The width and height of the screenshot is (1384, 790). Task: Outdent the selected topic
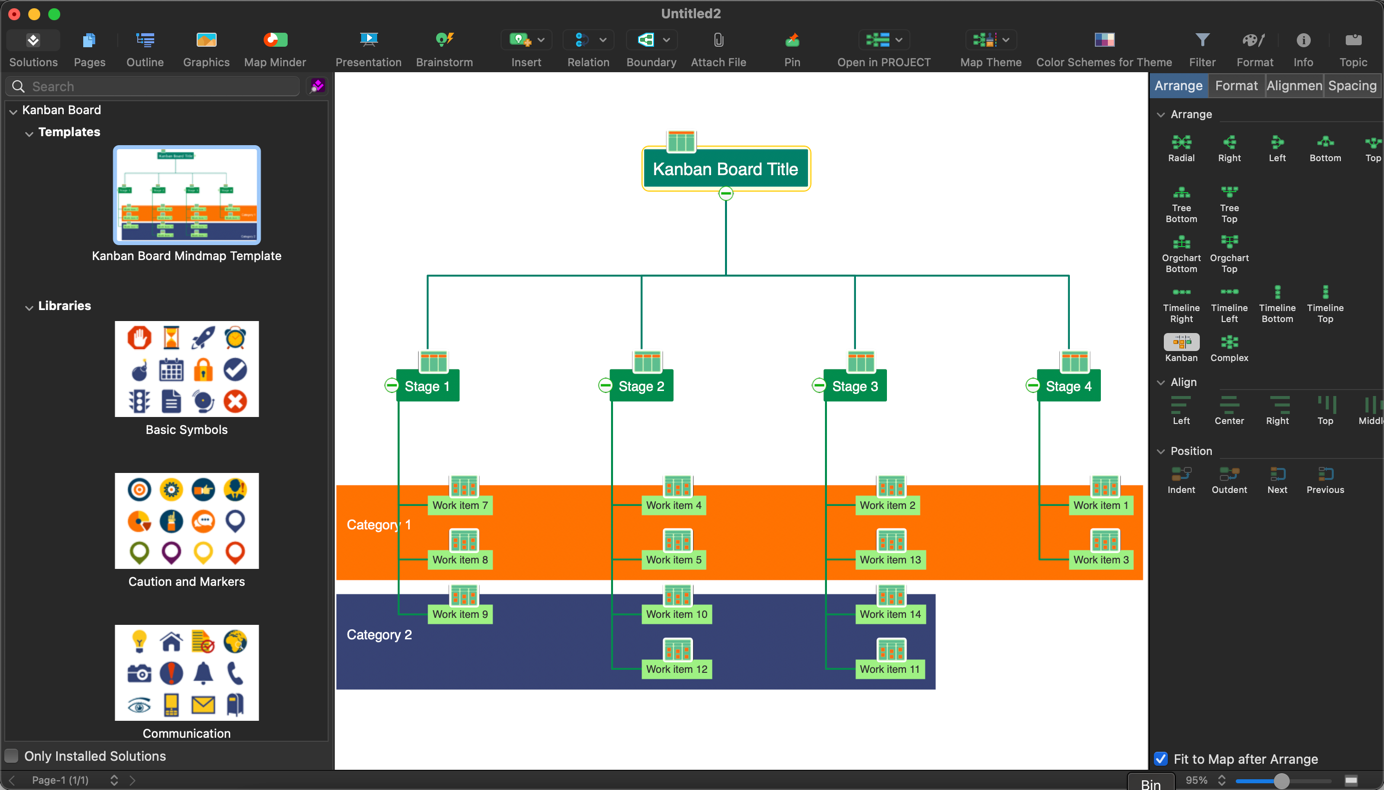(x=1229, y=480)
